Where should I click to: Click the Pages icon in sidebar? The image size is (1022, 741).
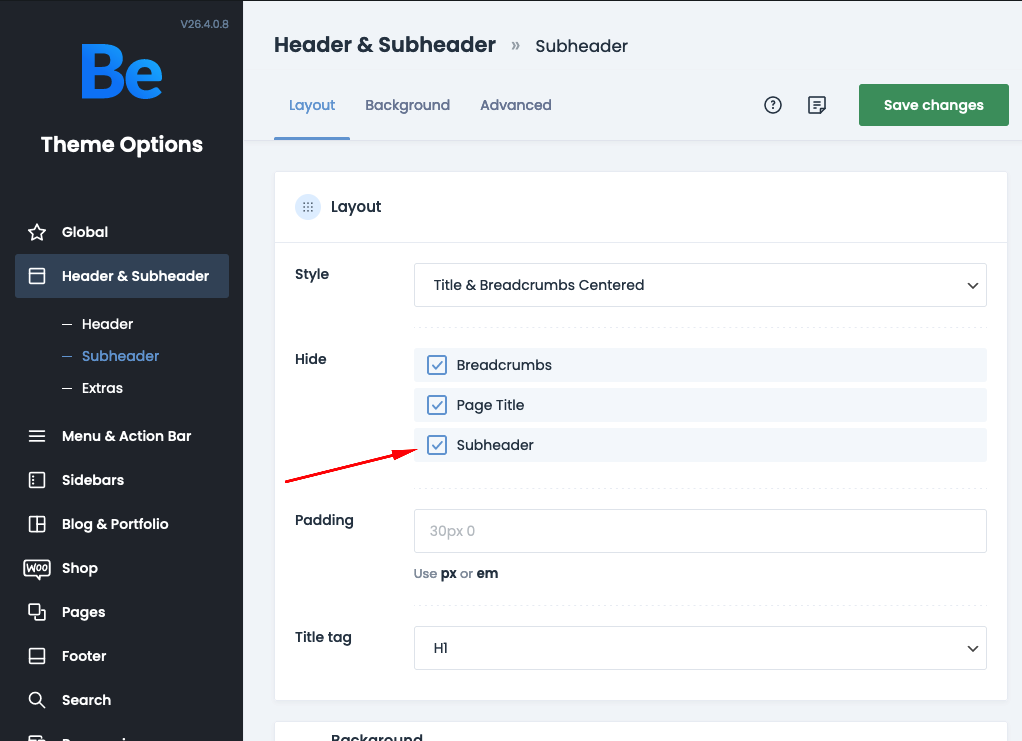point(37,612)
